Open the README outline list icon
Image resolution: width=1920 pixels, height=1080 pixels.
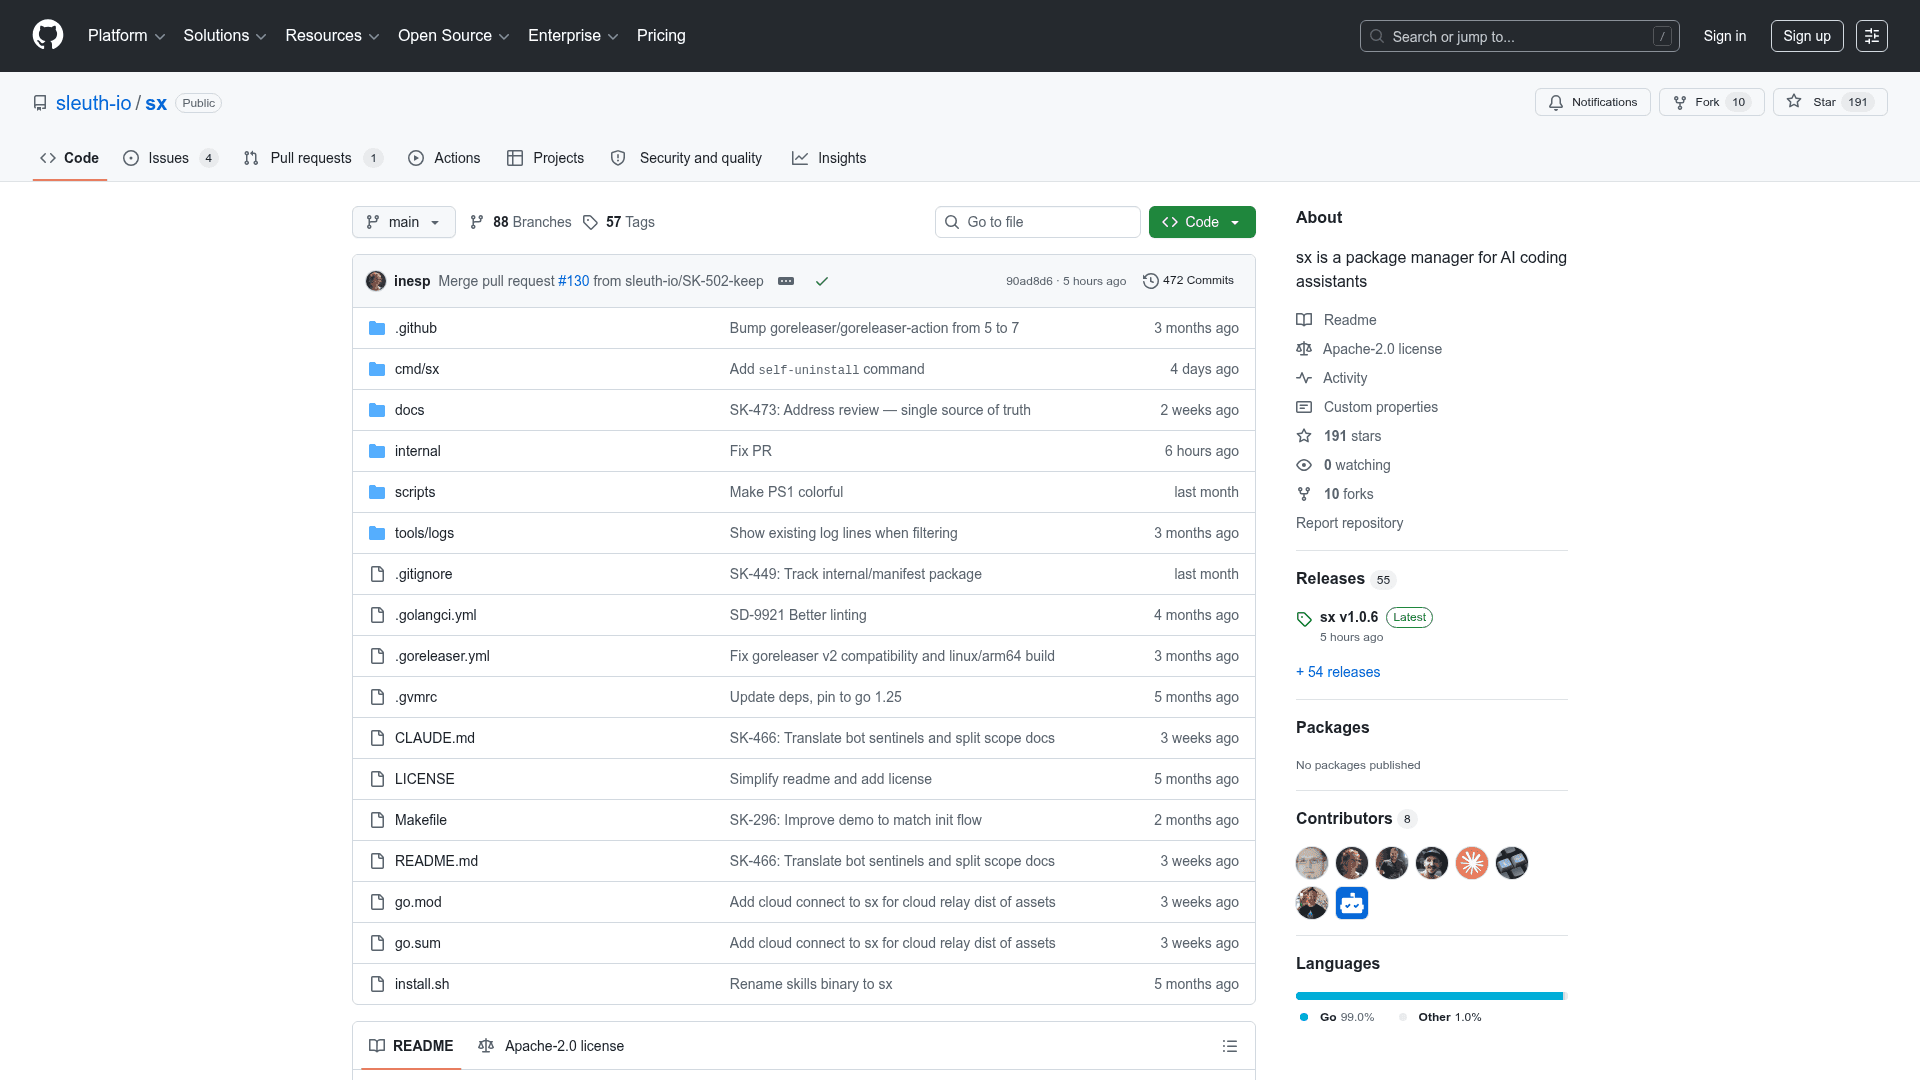tap(1230, 1046)
